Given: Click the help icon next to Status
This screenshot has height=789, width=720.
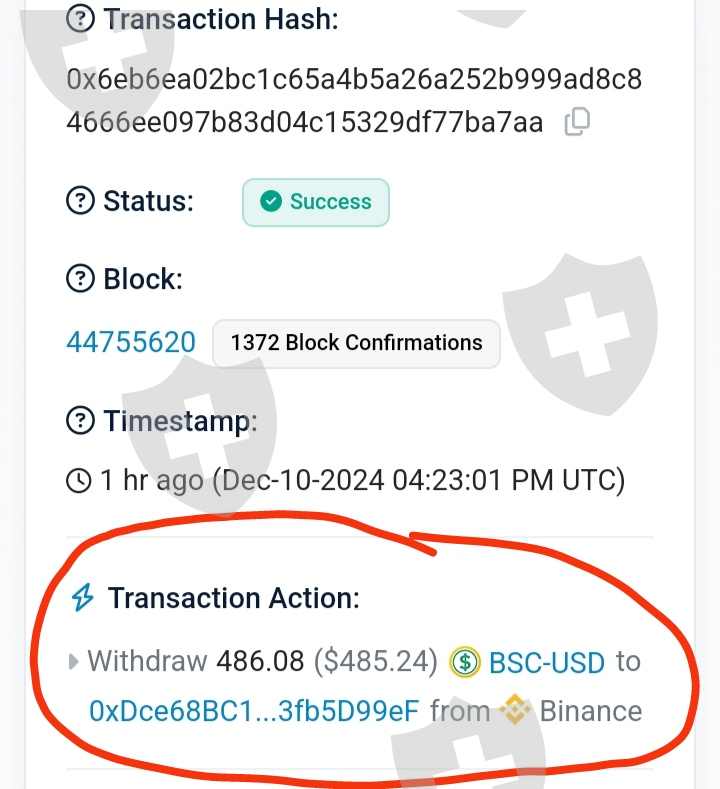Looking at the screenshot, I should [79, 201].
